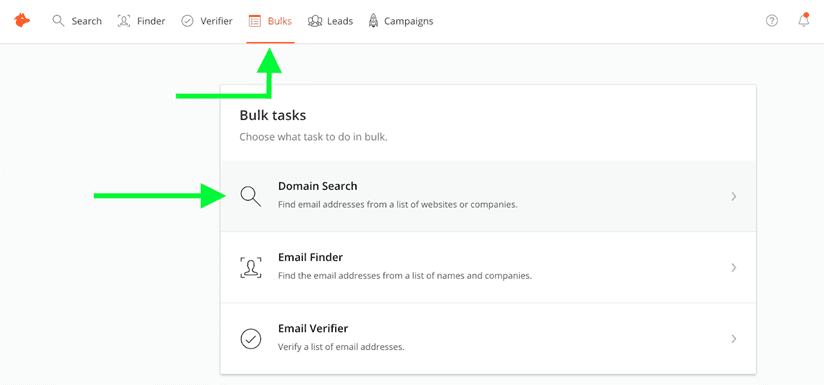
Task: Click the Domain Search magnifier icon
Action: pyautogui.click(x=251, y=196)
